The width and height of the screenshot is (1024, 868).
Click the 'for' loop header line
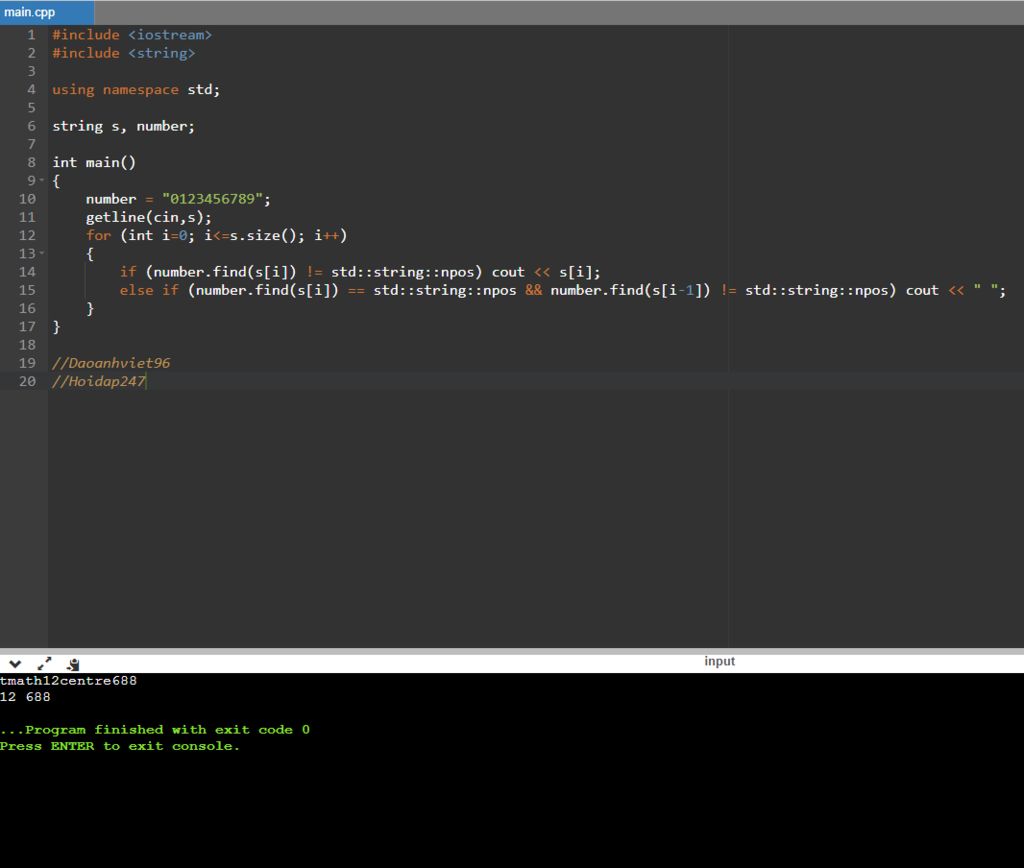(x=216, y=235)
